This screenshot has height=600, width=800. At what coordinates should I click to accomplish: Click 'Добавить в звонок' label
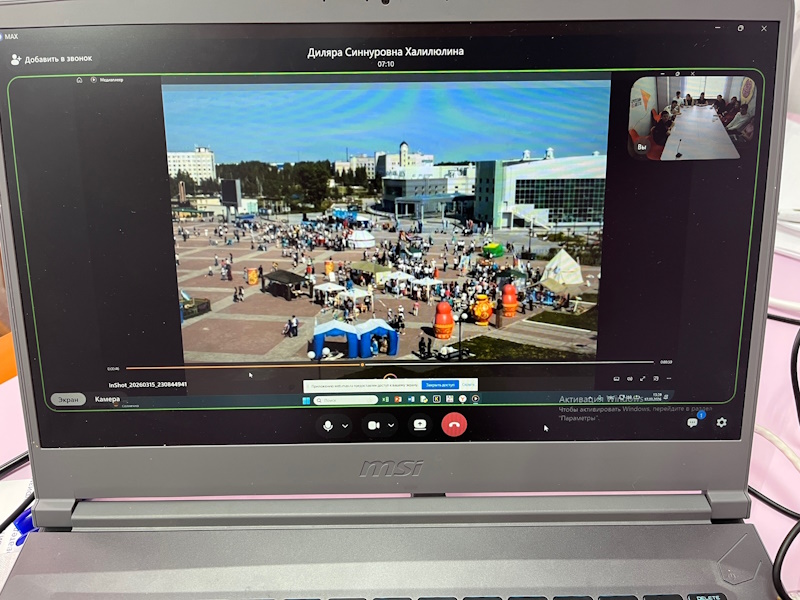coord(58,59)
